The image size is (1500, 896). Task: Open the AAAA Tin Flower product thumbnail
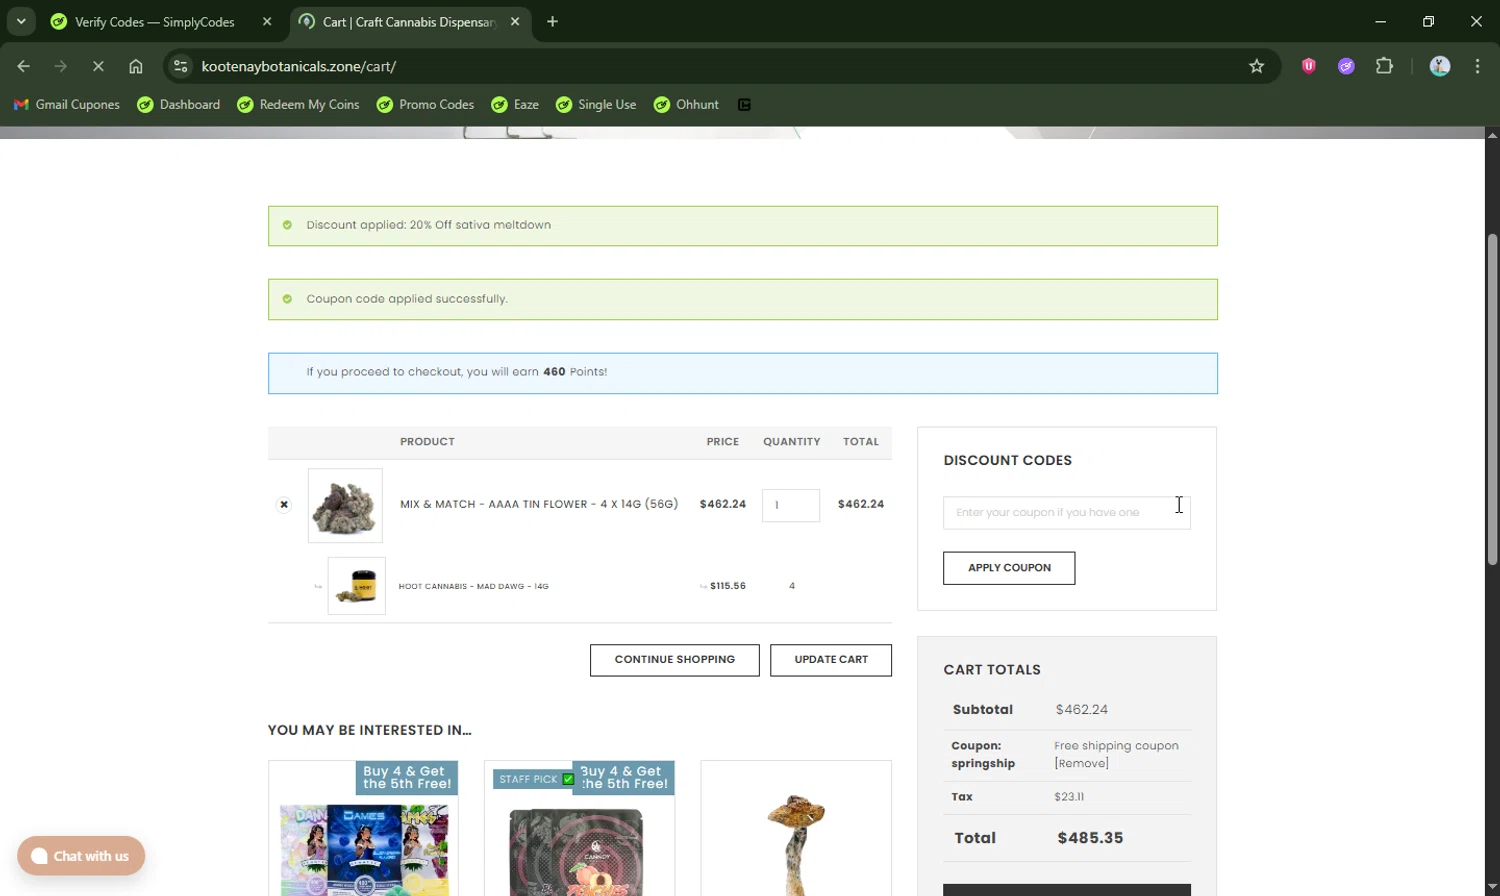[x=345, y=505]
